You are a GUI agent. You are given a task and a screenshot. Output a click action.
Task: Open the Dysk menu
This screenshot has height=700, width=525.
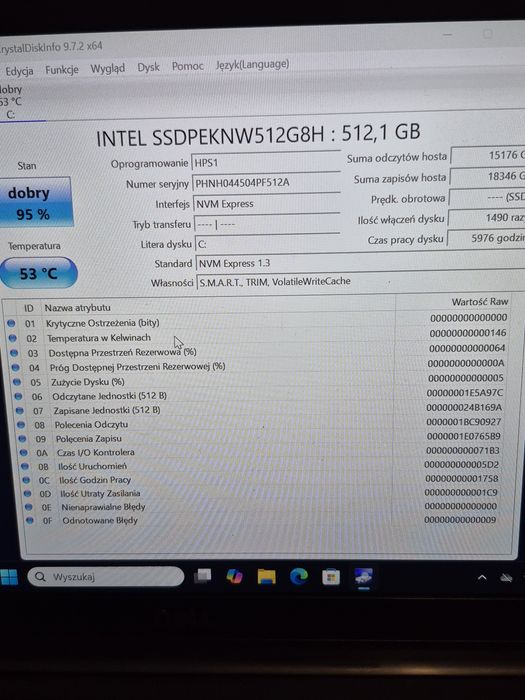(148, 67)
